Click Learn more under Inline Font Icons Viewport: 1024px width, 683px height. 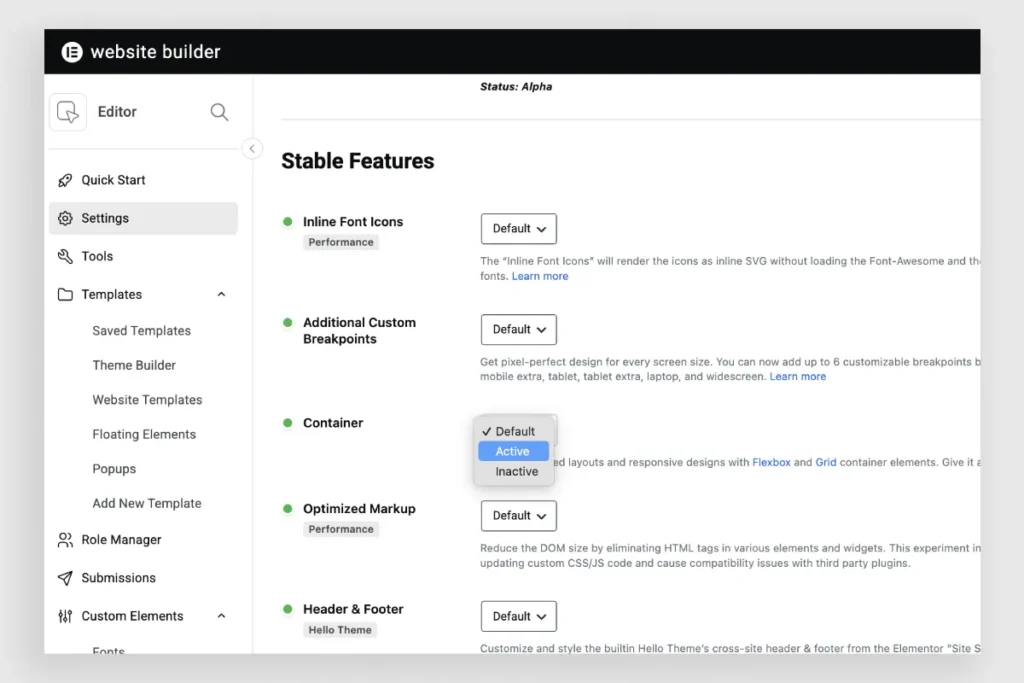click(x=539, y=276)
